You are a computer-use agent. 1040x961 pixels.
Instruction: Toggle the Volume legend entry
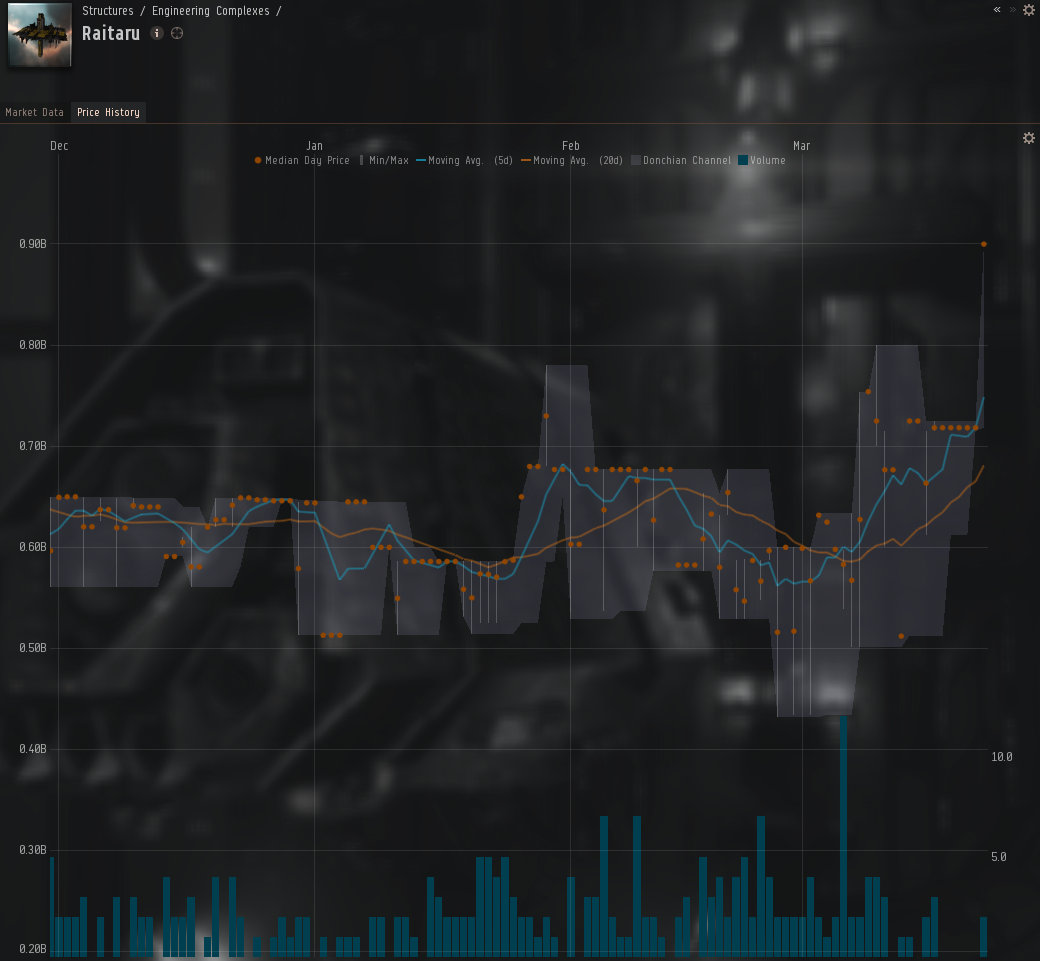click(x=762, y=160)
